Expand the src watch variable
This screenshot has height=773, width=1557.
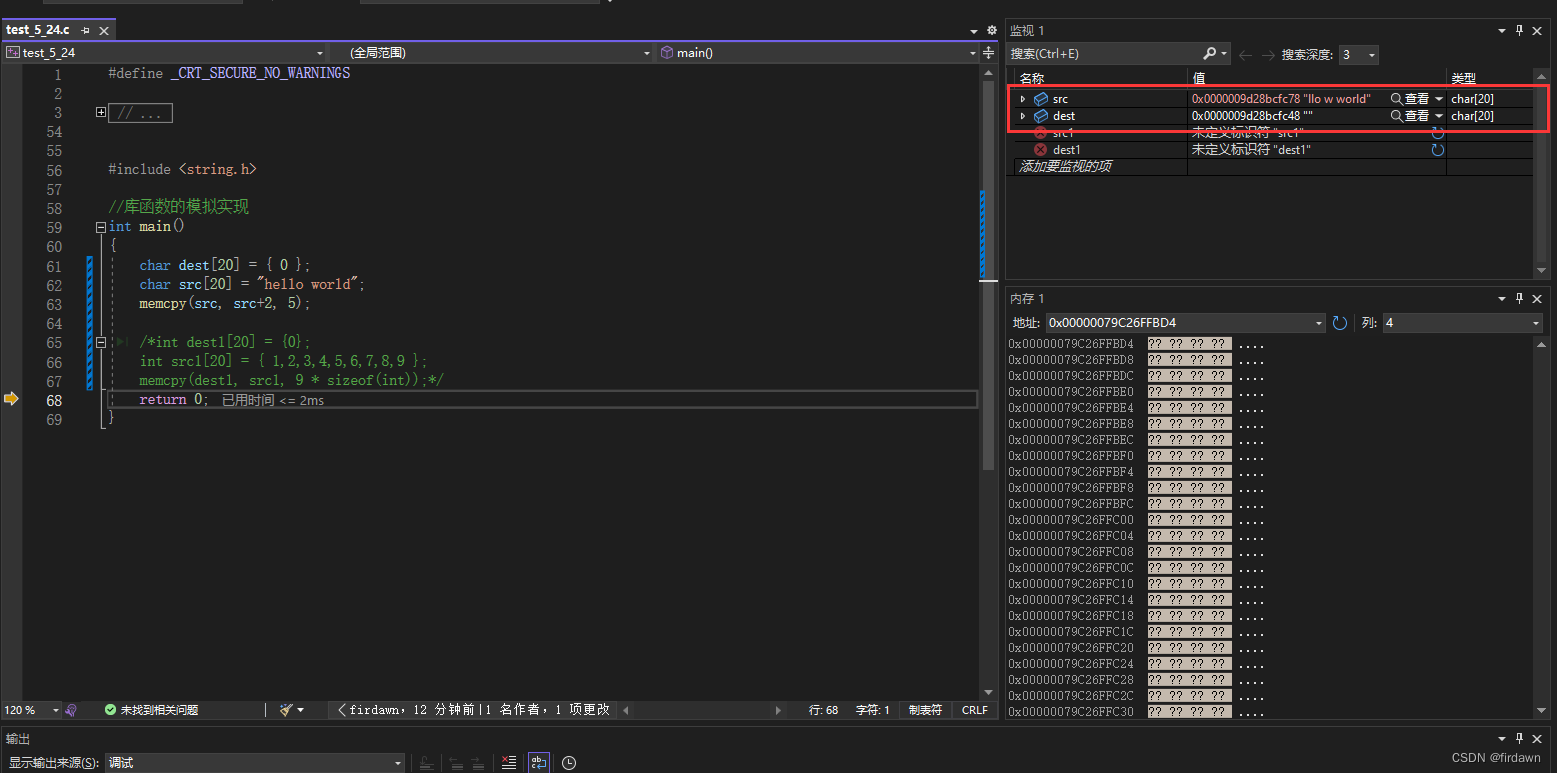1022,99
